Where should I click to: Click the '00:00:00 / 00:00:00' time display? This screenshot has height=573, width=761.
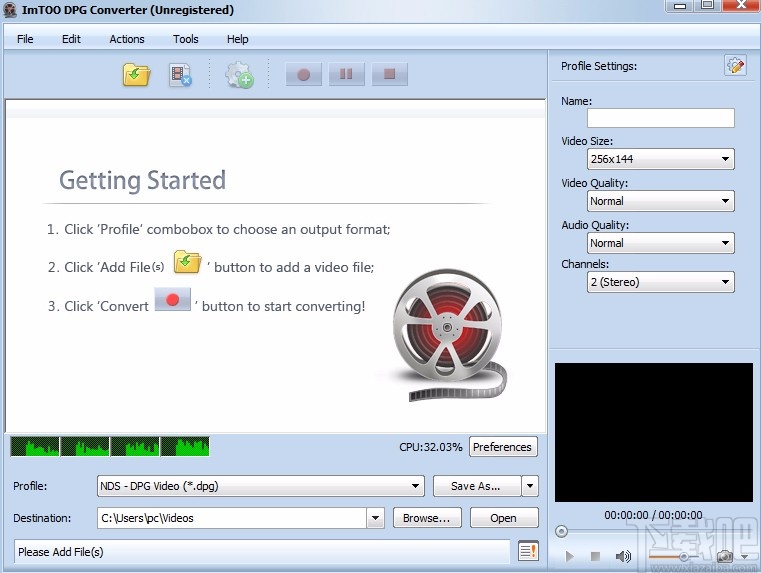653,515
